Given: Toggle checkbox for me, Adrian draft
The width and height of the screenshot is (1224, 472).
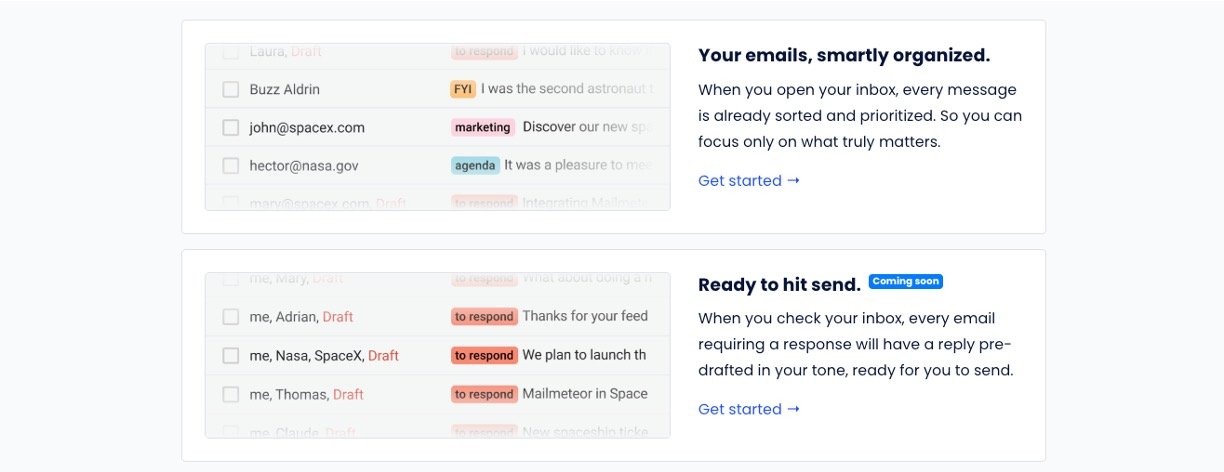Looking at the screenshot, I should (231, 317).
